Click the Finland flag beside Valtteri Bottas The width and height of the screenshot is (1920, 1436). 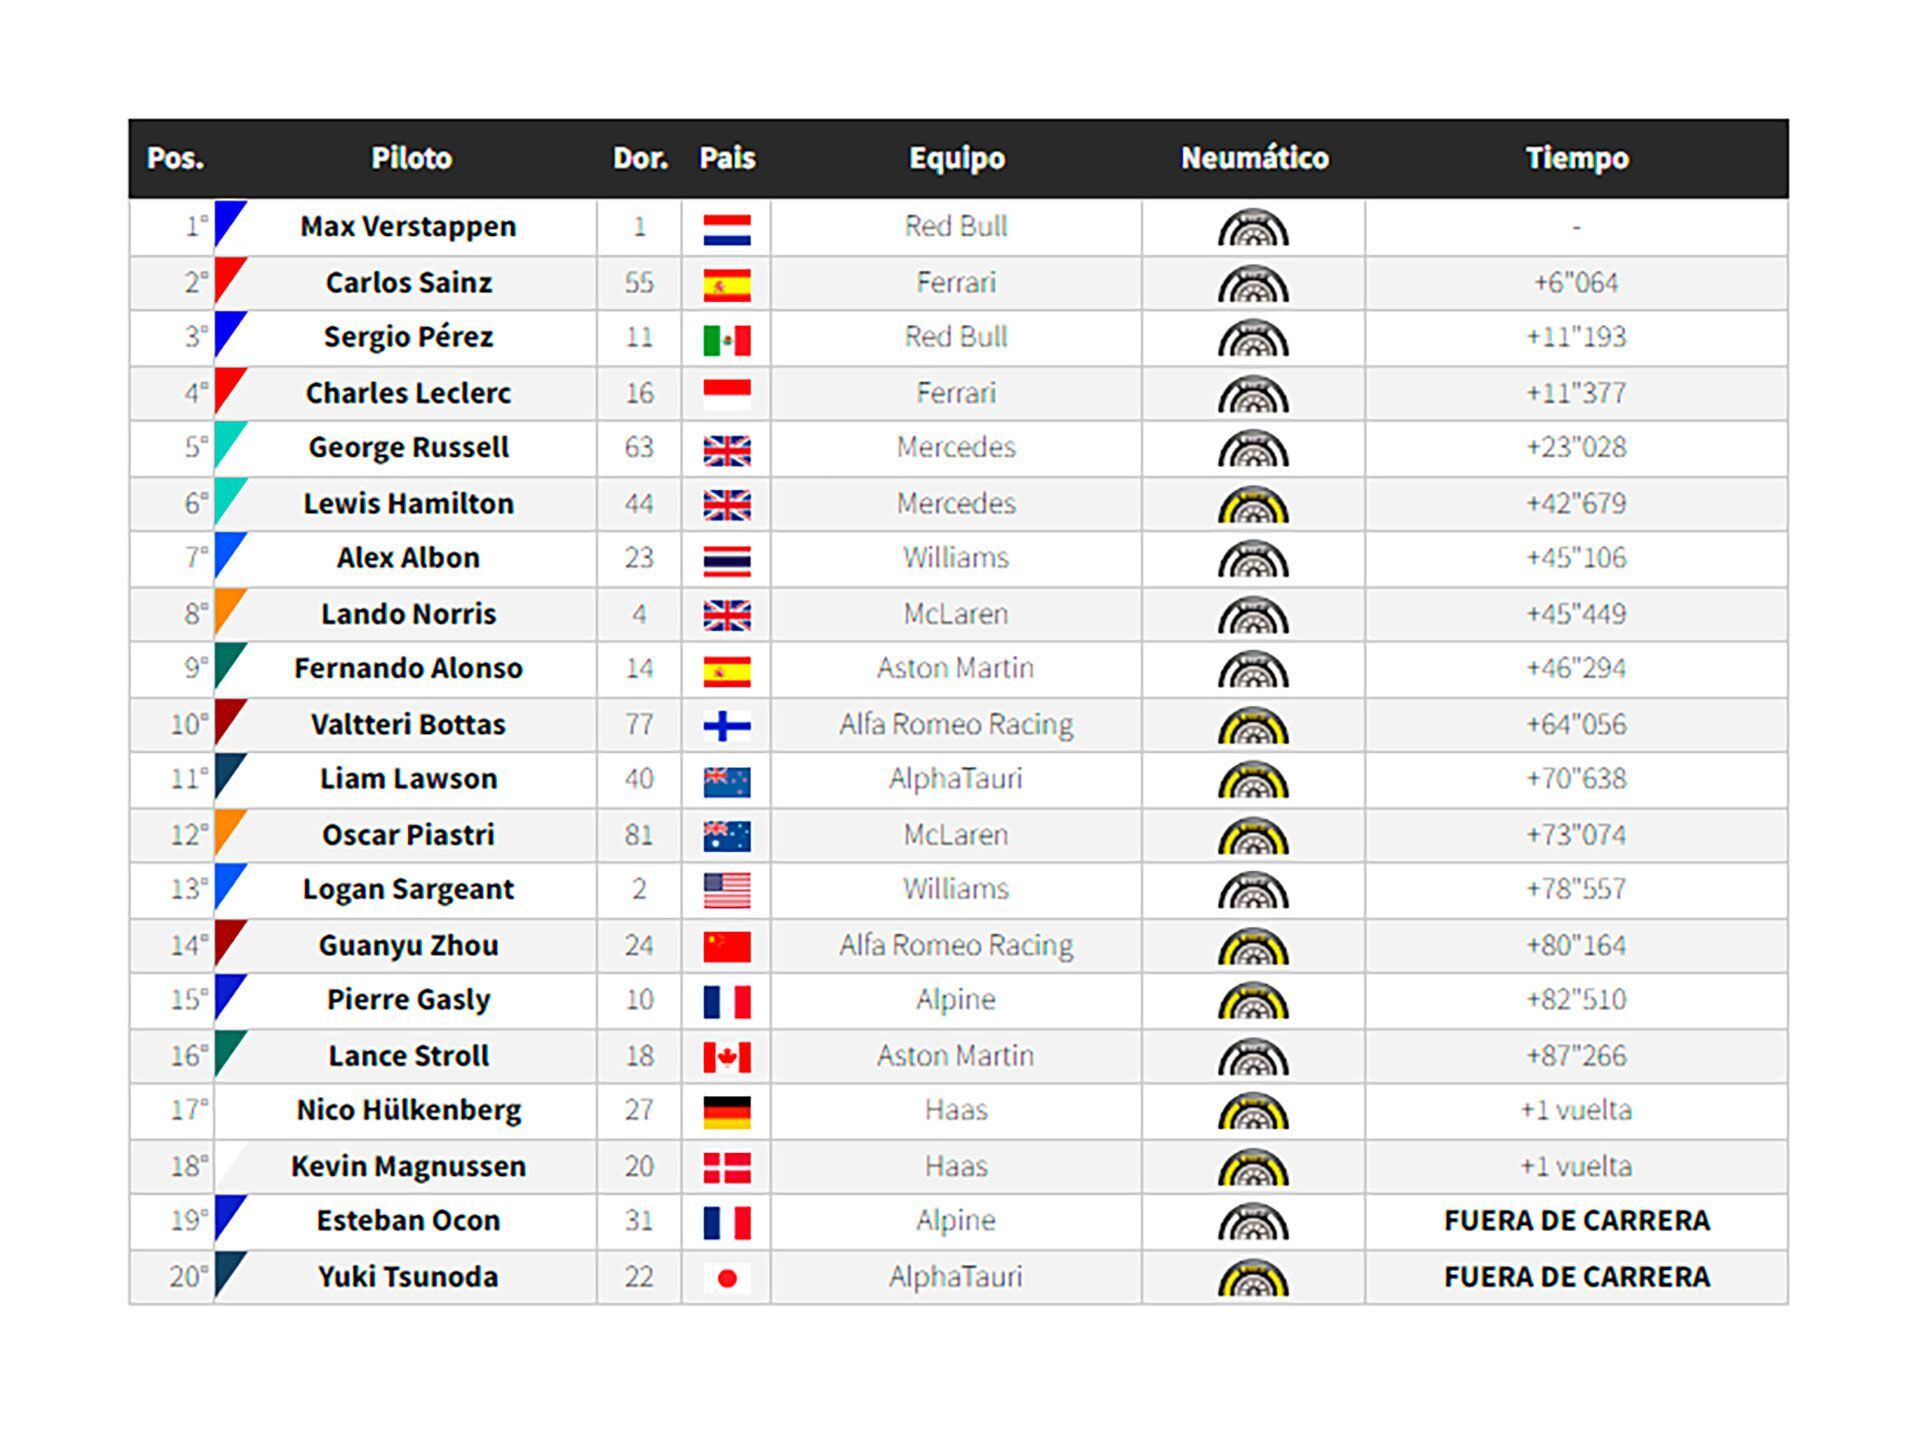[726, 726]
